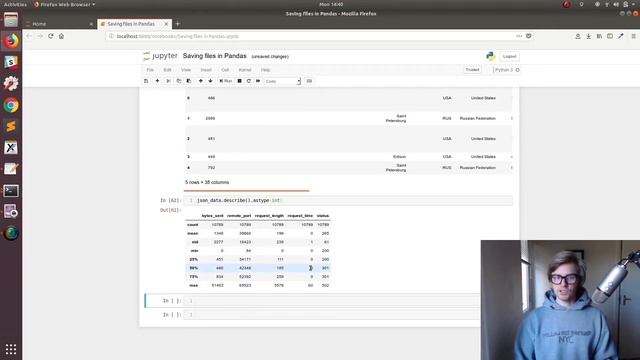The height and width of the screenshot is (360, 640).
Task: Cut selected cells with the scissors icon
Action: tap(168, 81)
